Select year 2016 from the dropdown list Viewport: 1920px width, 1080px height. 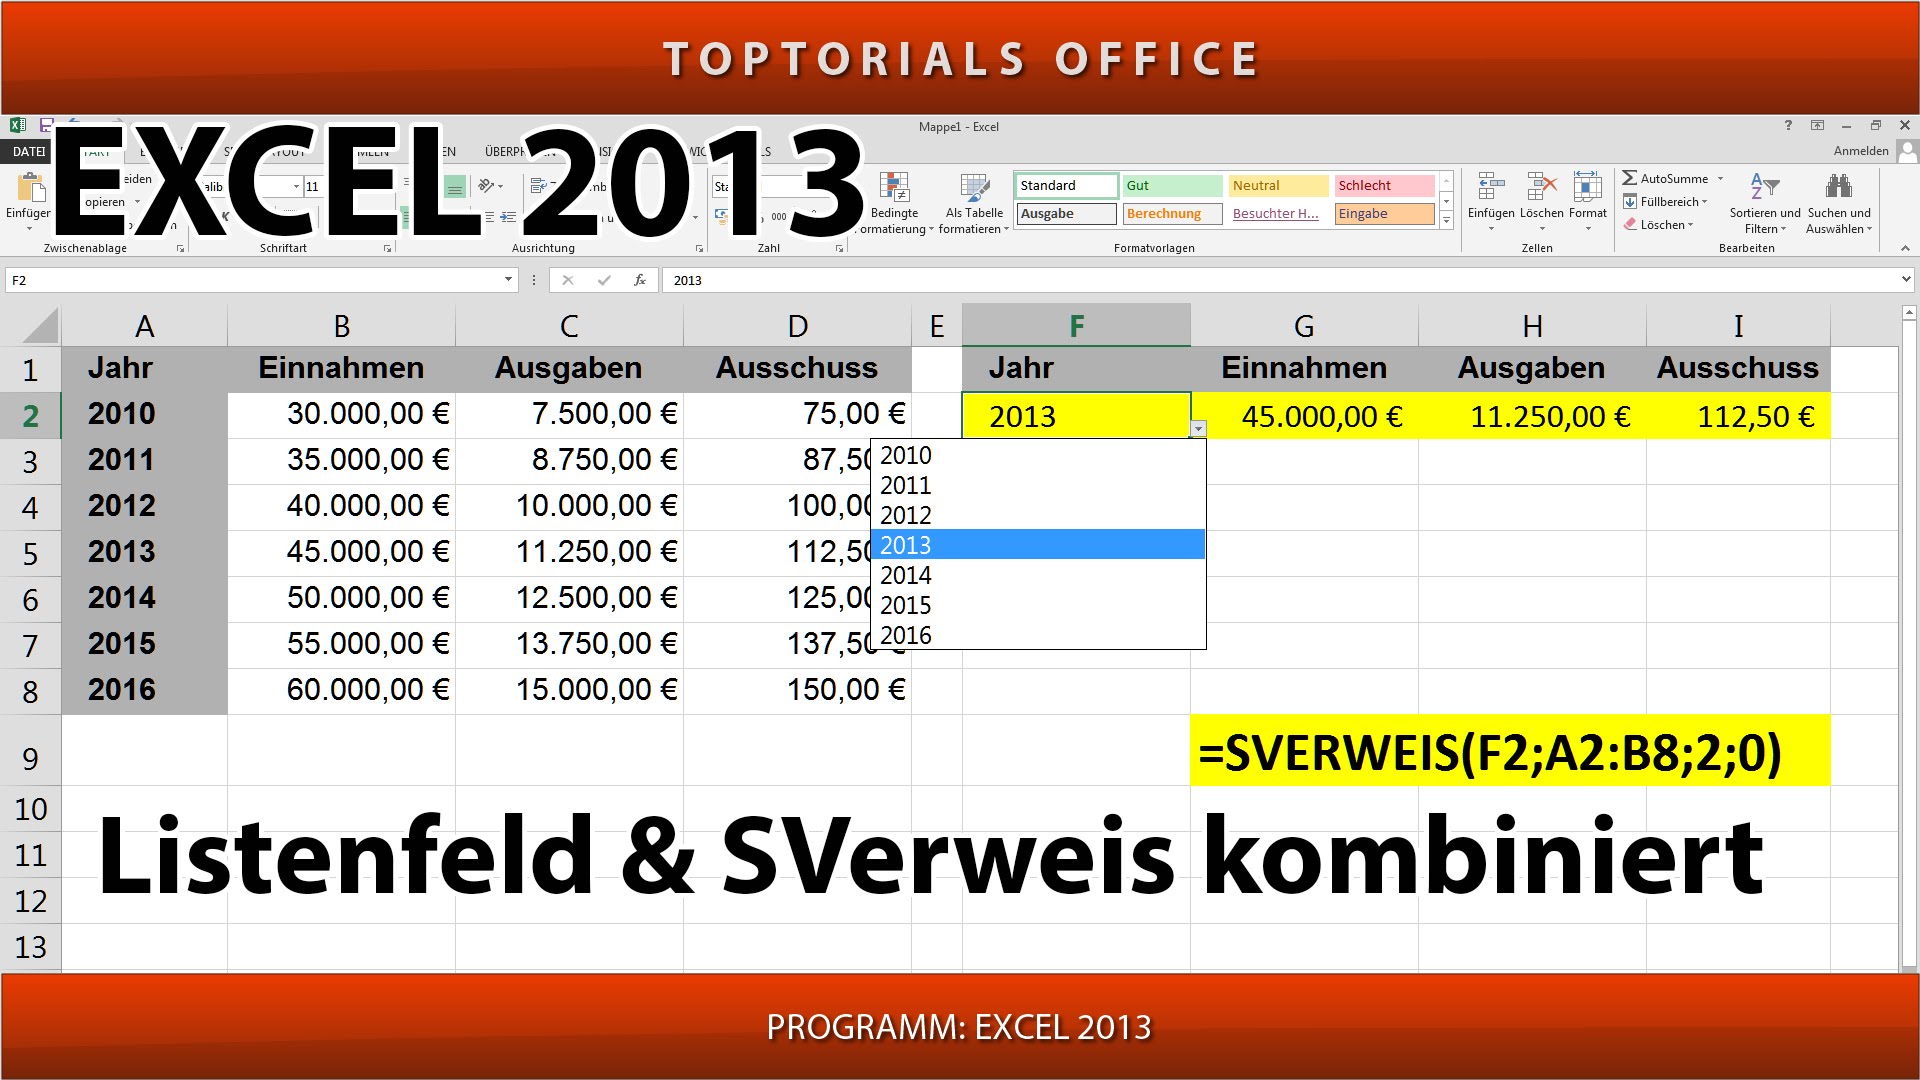[907, 636]
